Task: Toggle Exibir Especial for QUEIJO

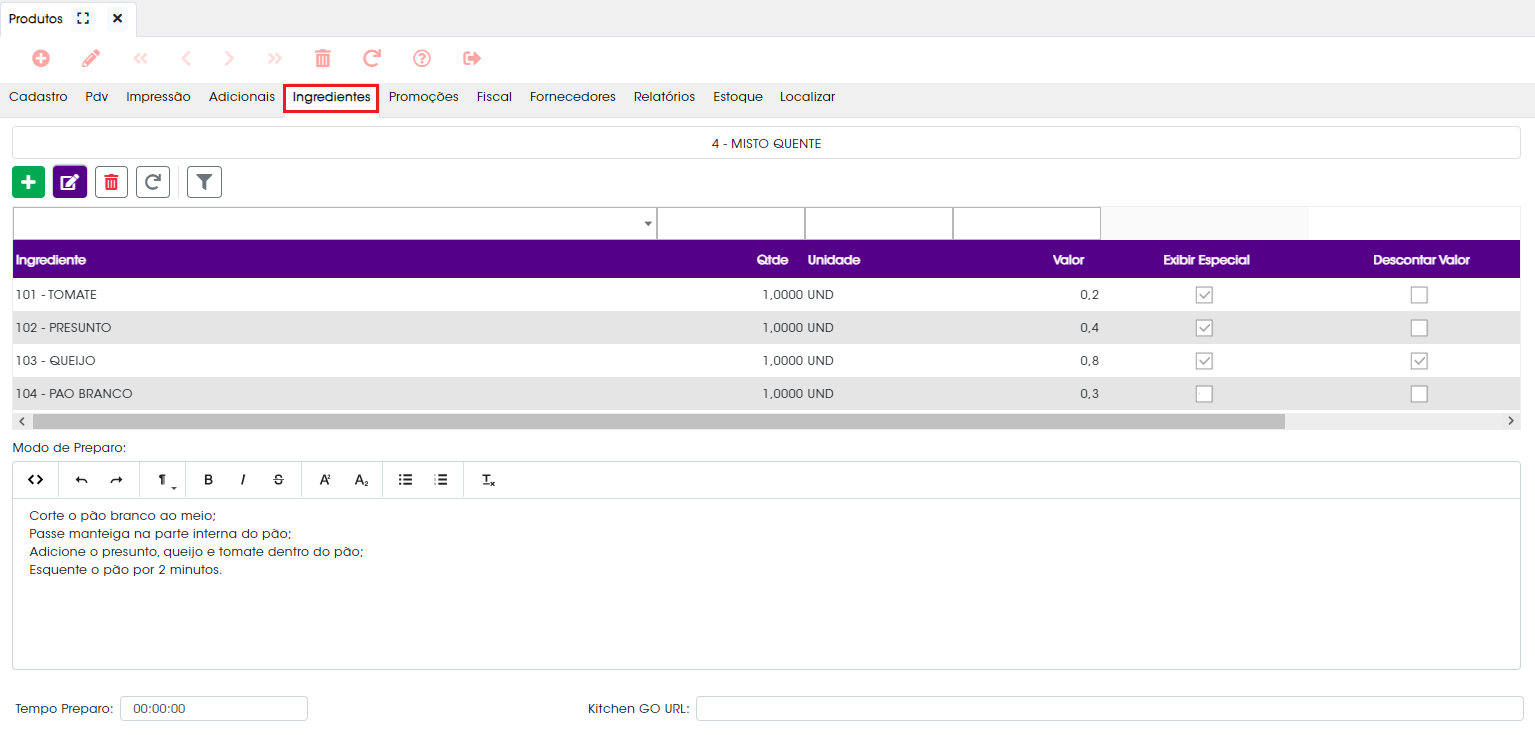Action: pyautogui.click(x=1204, y=361)
